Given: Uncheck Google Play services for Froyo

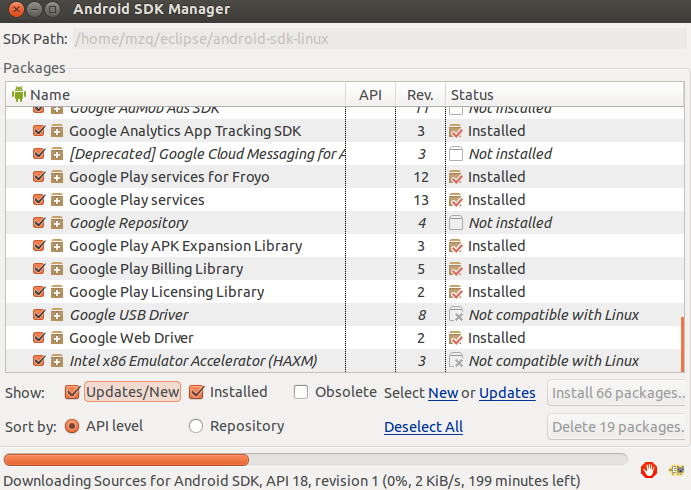Looking at the screenshot, I should pos(39,176).
